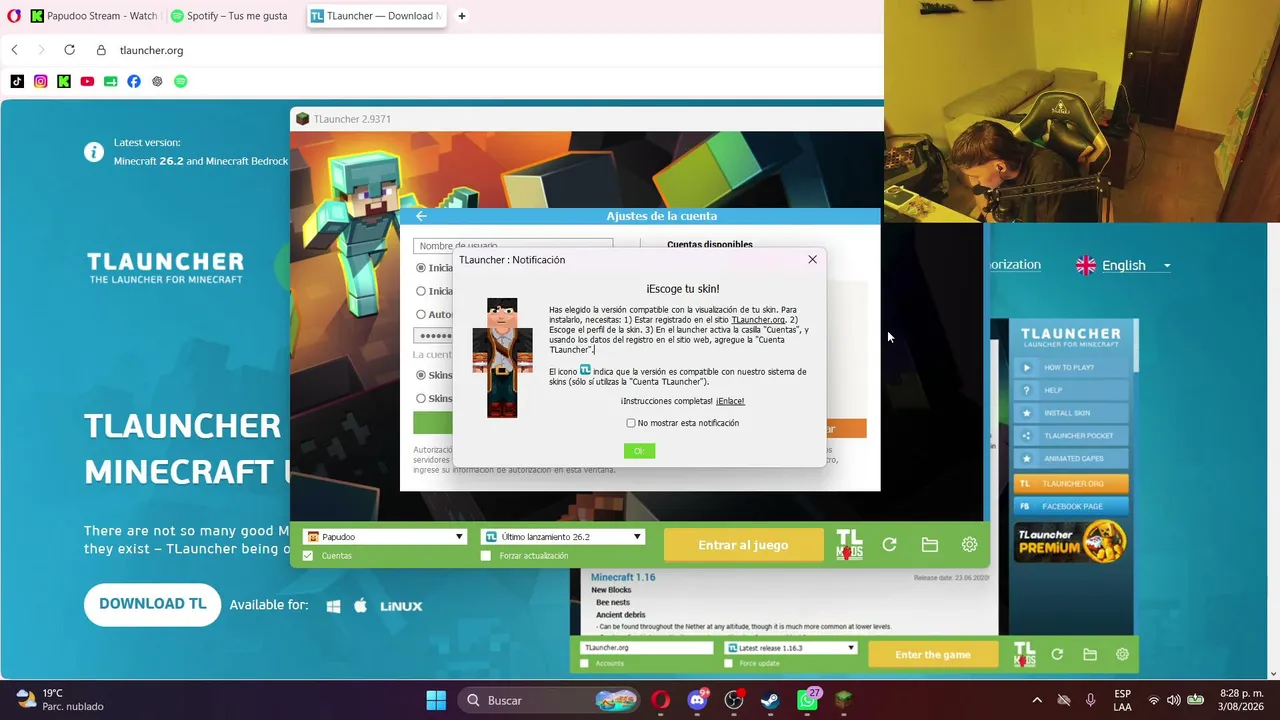Open the game folder in TLauncher
The image size is (1280, 720).
tap(930, 545)
